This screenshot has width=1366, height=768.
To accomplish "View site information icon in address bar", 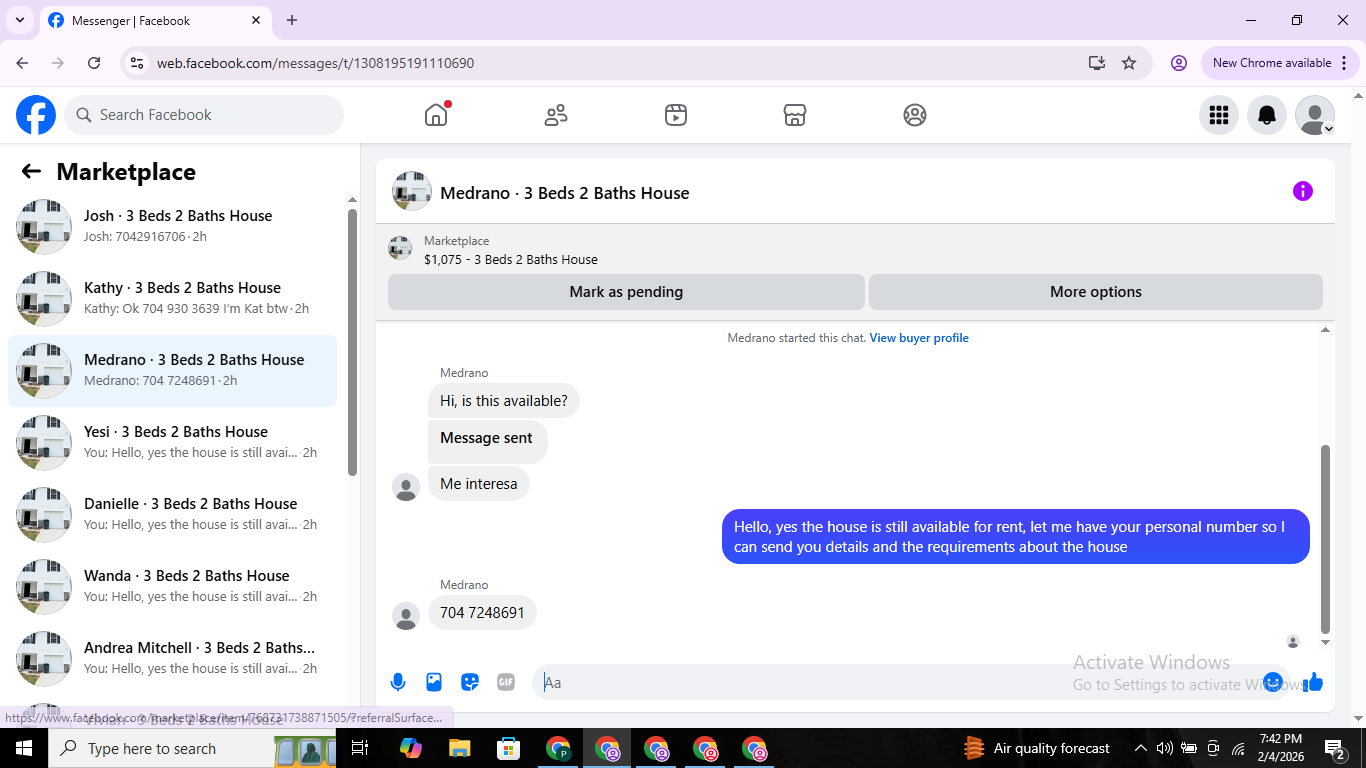I will pos(138,63).
